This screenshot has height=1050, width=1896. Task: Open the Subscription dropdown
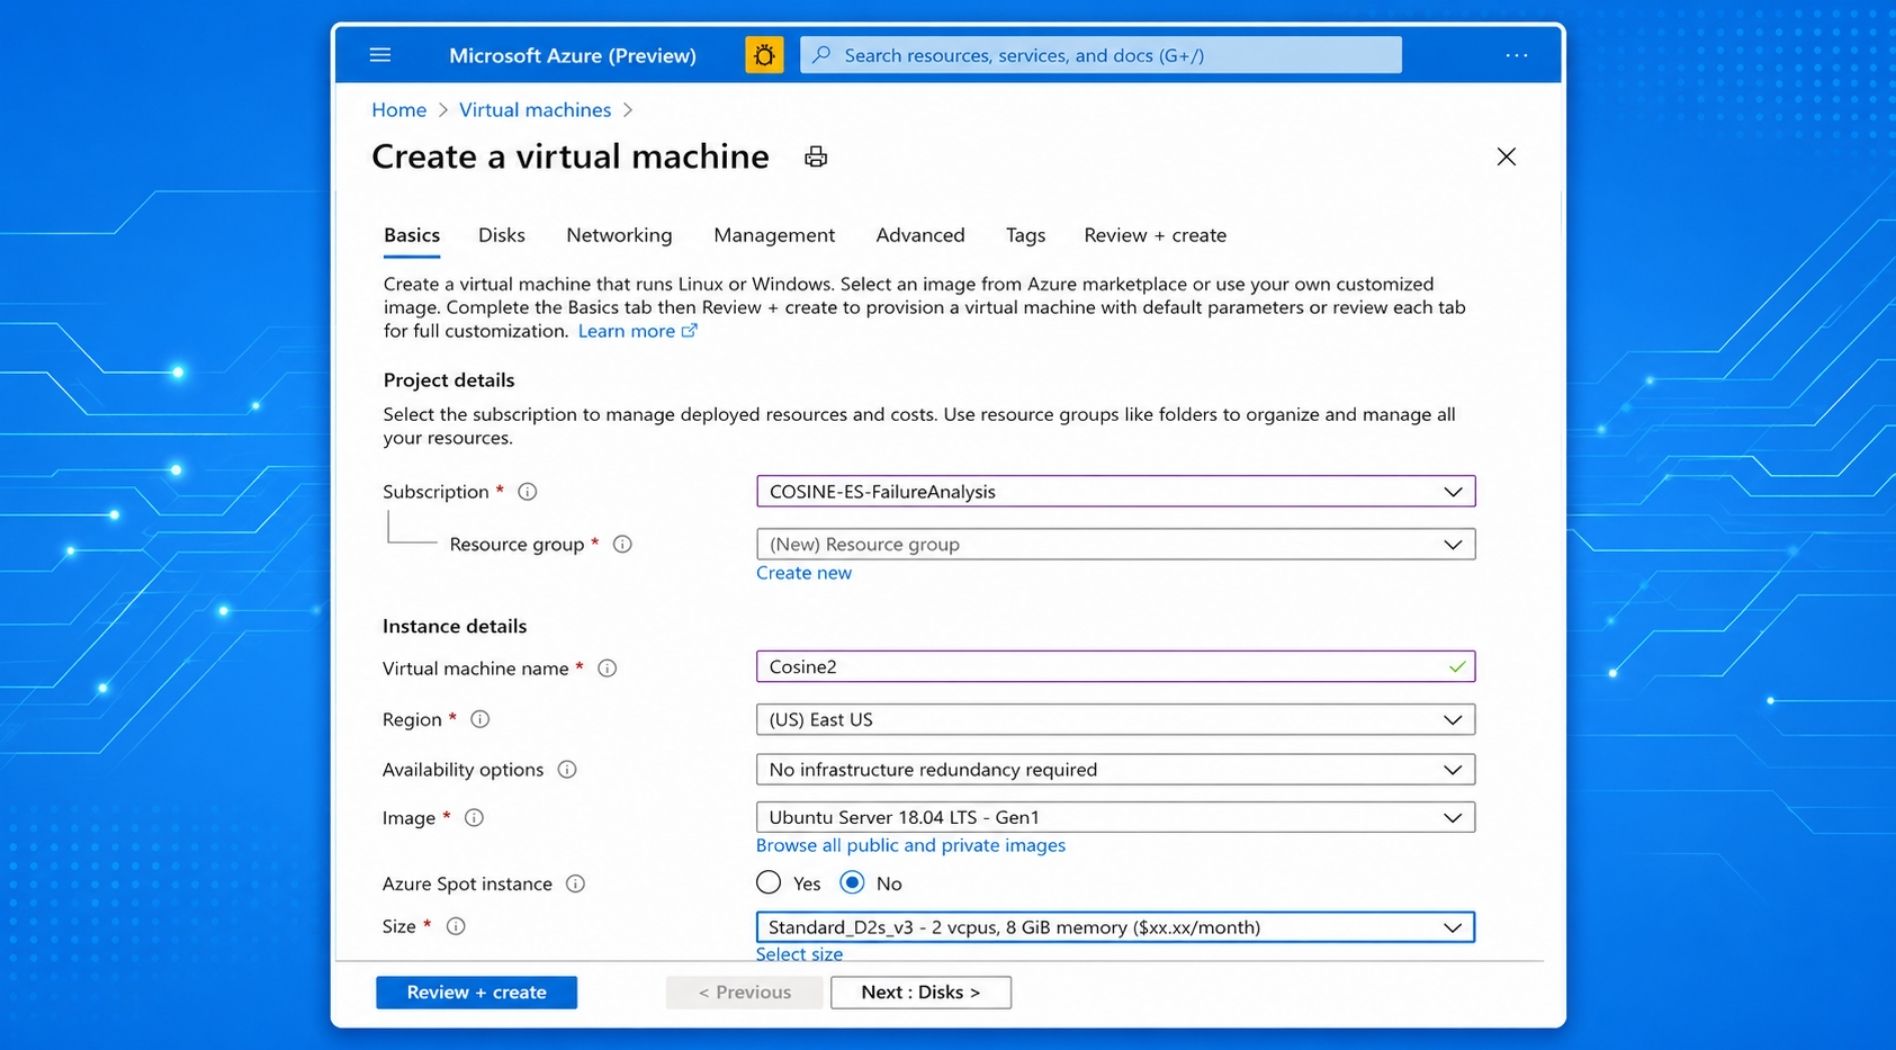1115,492
